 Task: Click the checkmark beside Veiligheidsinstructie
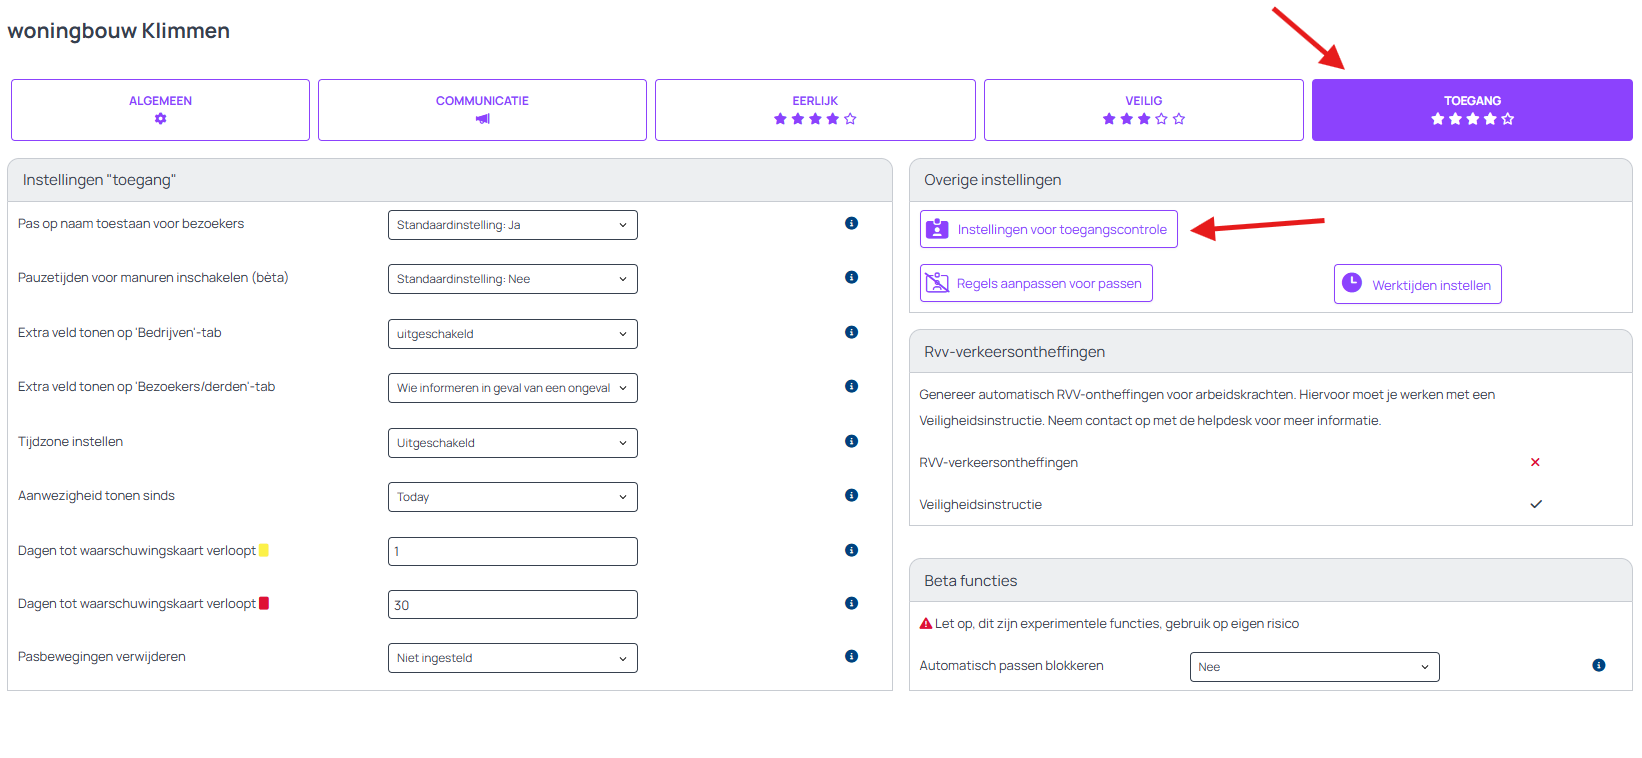1536,504
